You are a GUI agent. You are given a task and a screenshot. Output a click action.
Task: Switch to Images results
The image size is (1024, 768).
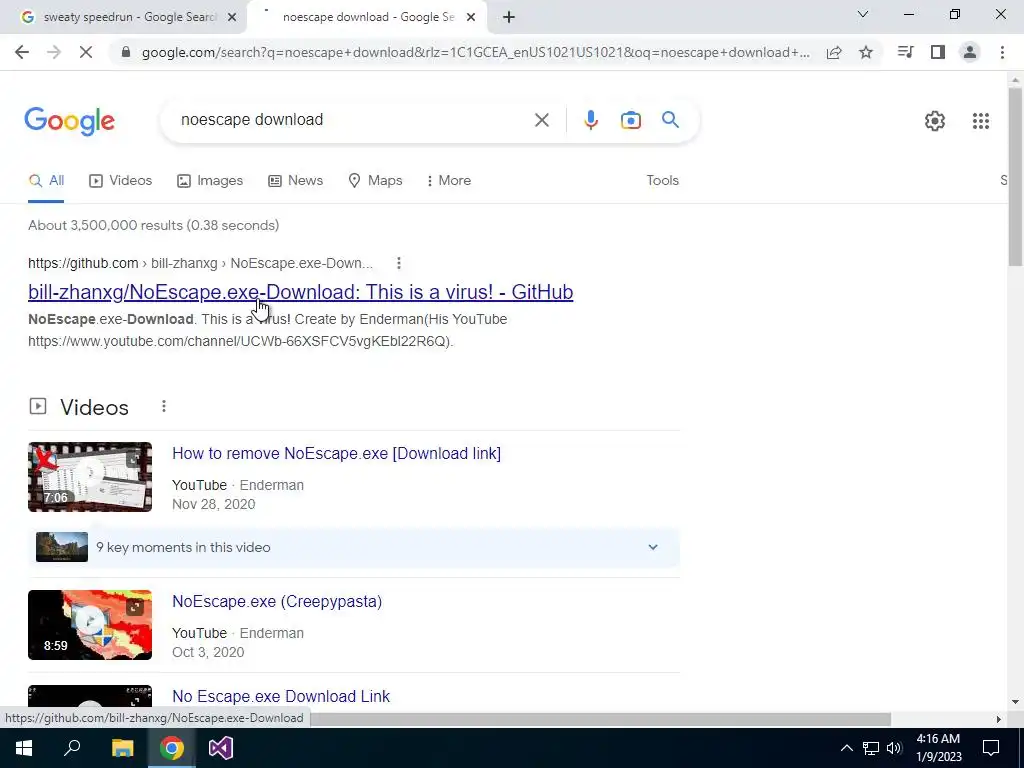tap(210, 181)
